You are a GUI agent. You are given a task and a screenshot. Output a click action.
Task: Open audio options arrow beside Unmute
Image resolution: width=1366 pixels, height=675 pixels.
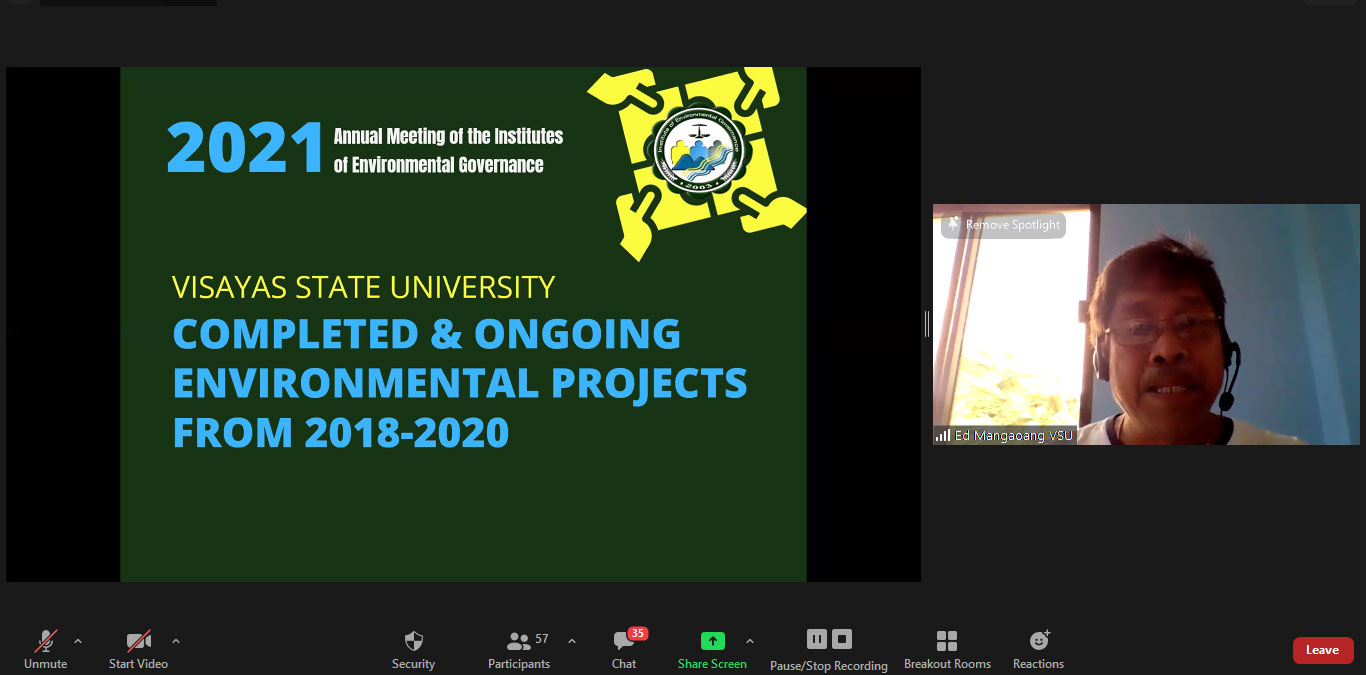[x=78, y=641]
